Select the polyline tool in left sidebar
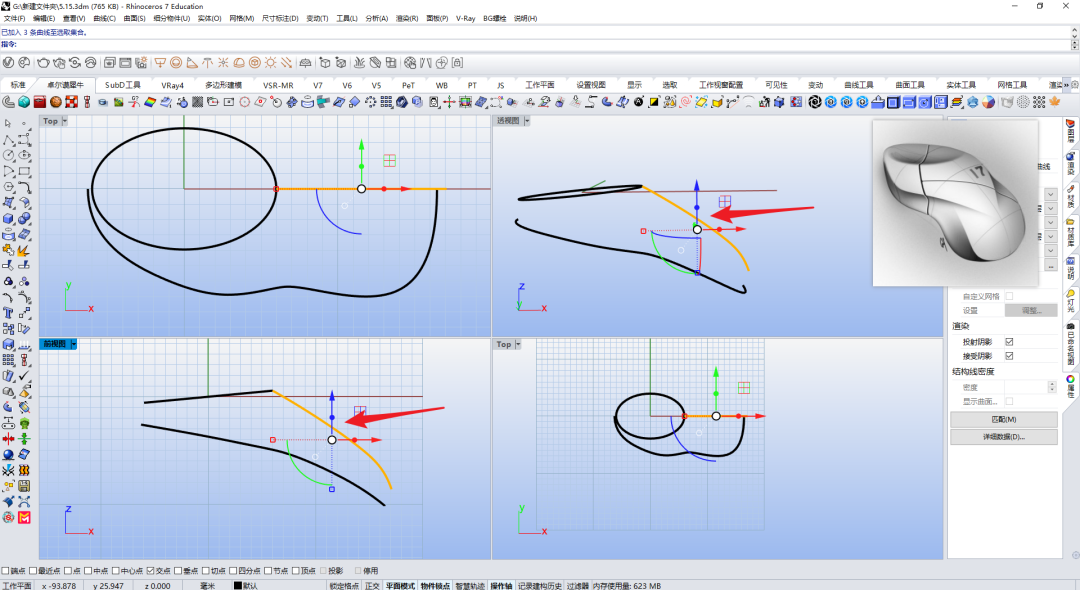 tap(8, 140)
